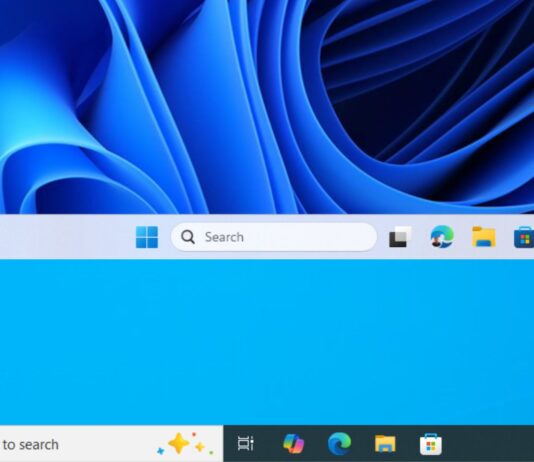Image resolution: width=534 pixels, height=462 pixels.
Task: Open Microsoft Store on Windows 11 taskbar
Action: [x=524, y=237]
